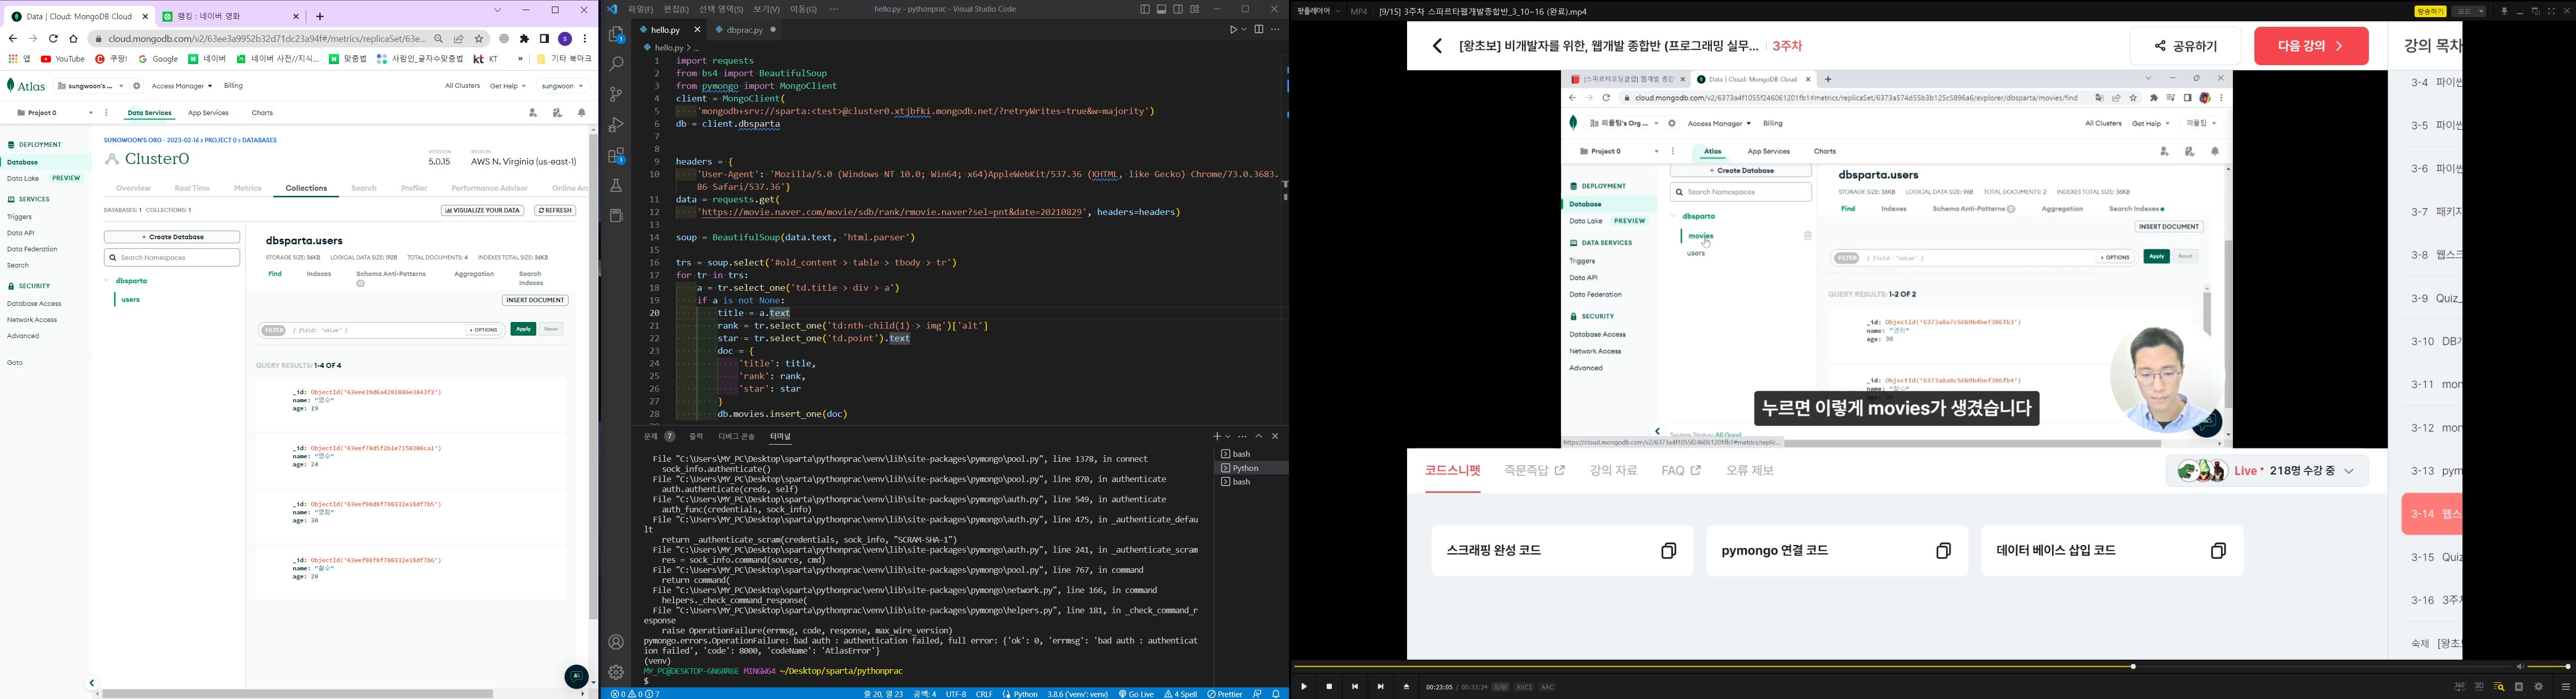Click the player volume slider

coord(2548,667)
